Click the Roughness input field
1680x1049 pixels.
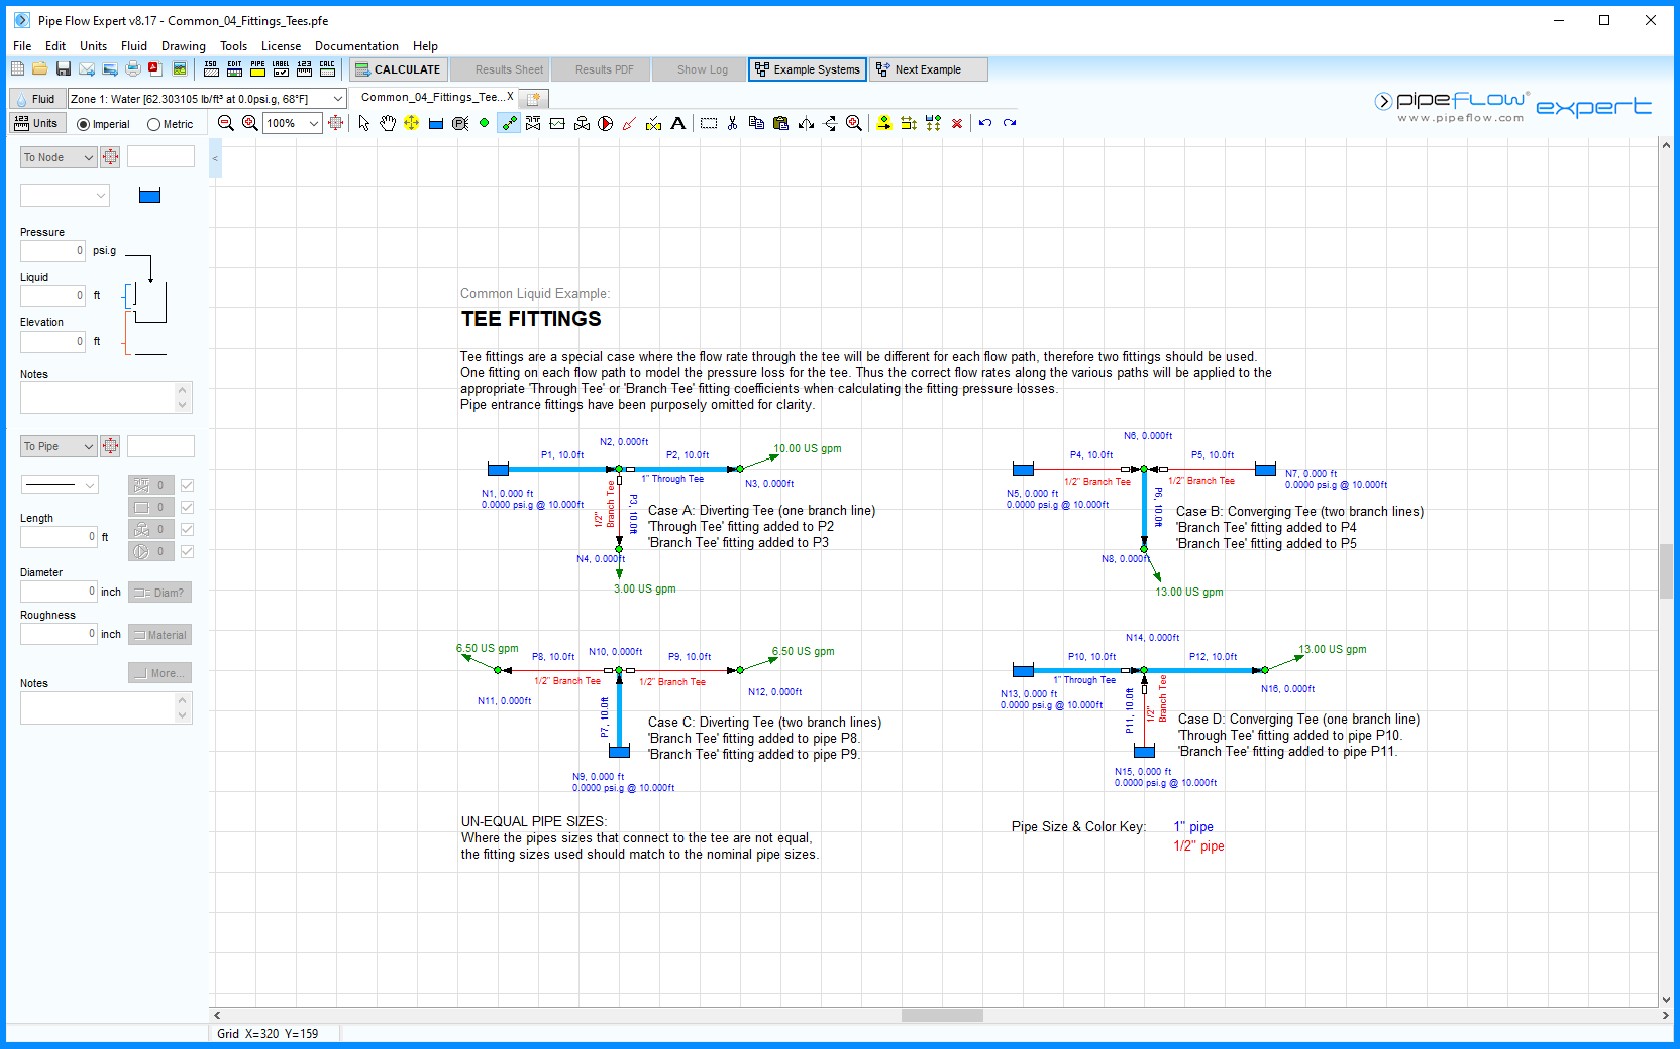pyautogui.click(x=59, y=634)
